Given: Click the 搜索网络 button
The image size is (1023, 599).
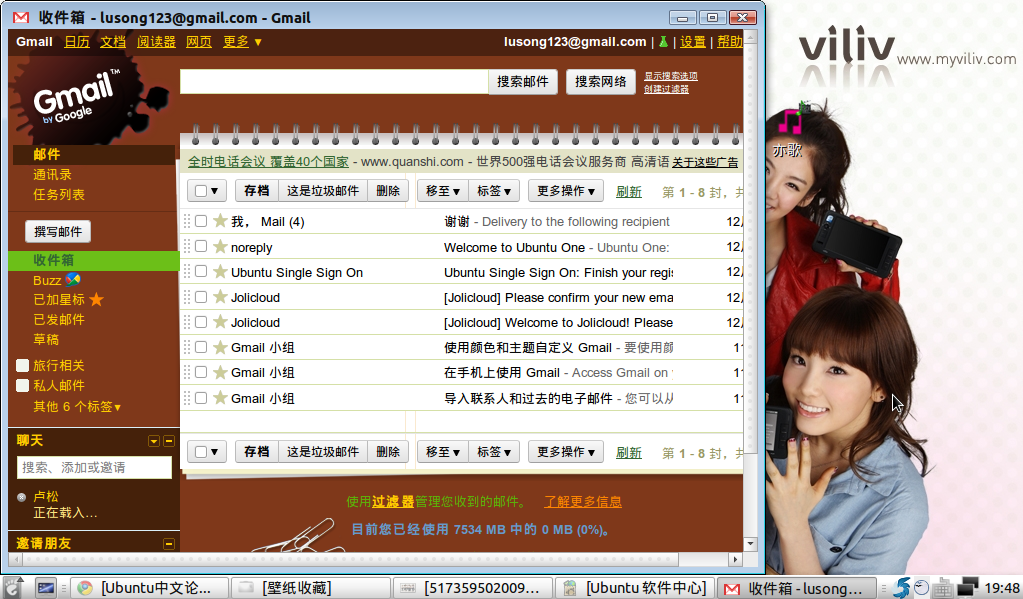Looking at the screenshot, I should [x=601, y=82].
